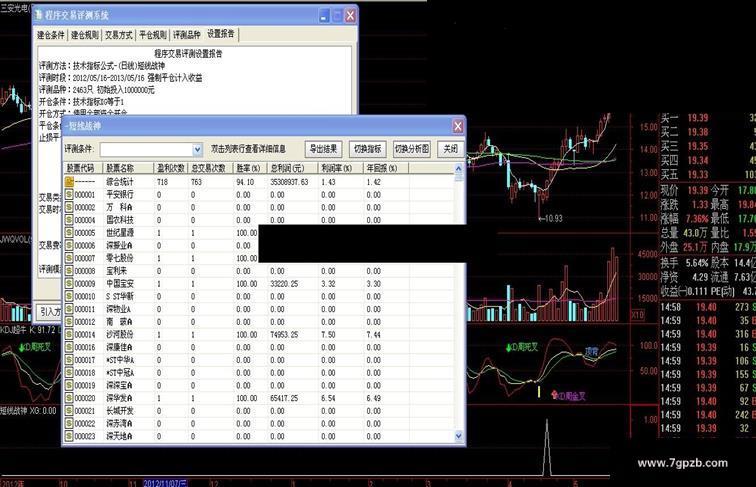Click the S icon for stock 000004

click(x=69, y=220)
